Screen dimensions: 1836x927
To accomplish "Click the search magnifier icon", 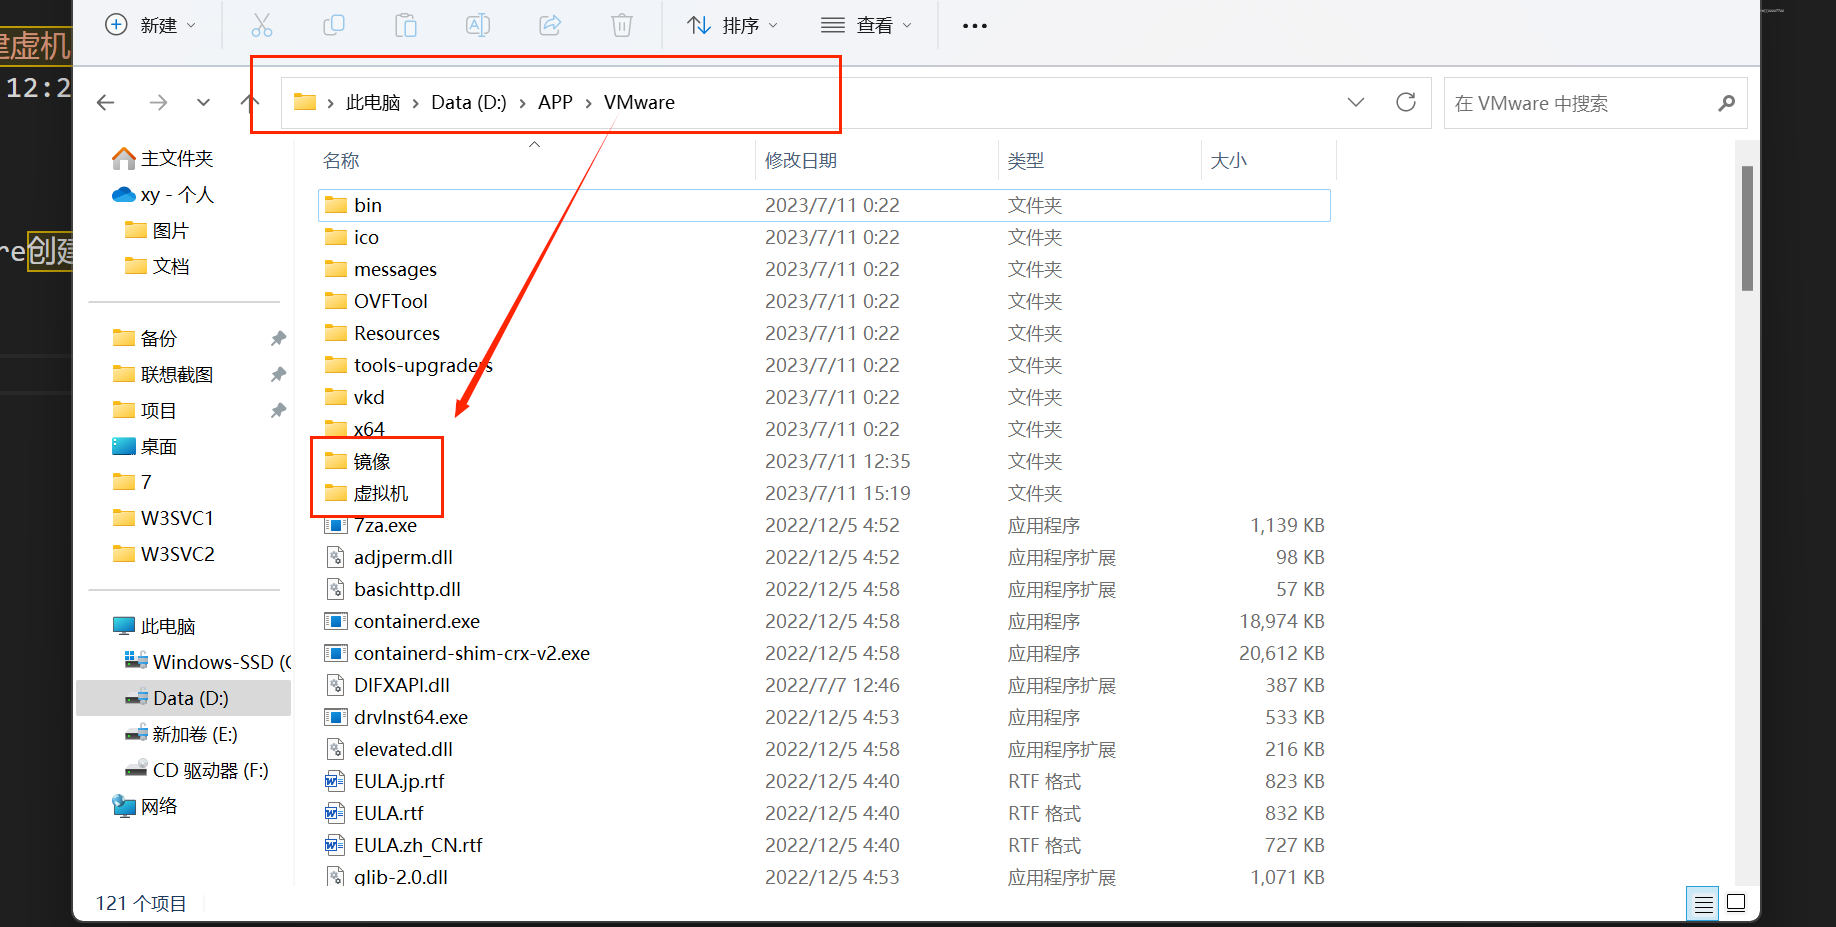I will click(x=1726, y=103).
